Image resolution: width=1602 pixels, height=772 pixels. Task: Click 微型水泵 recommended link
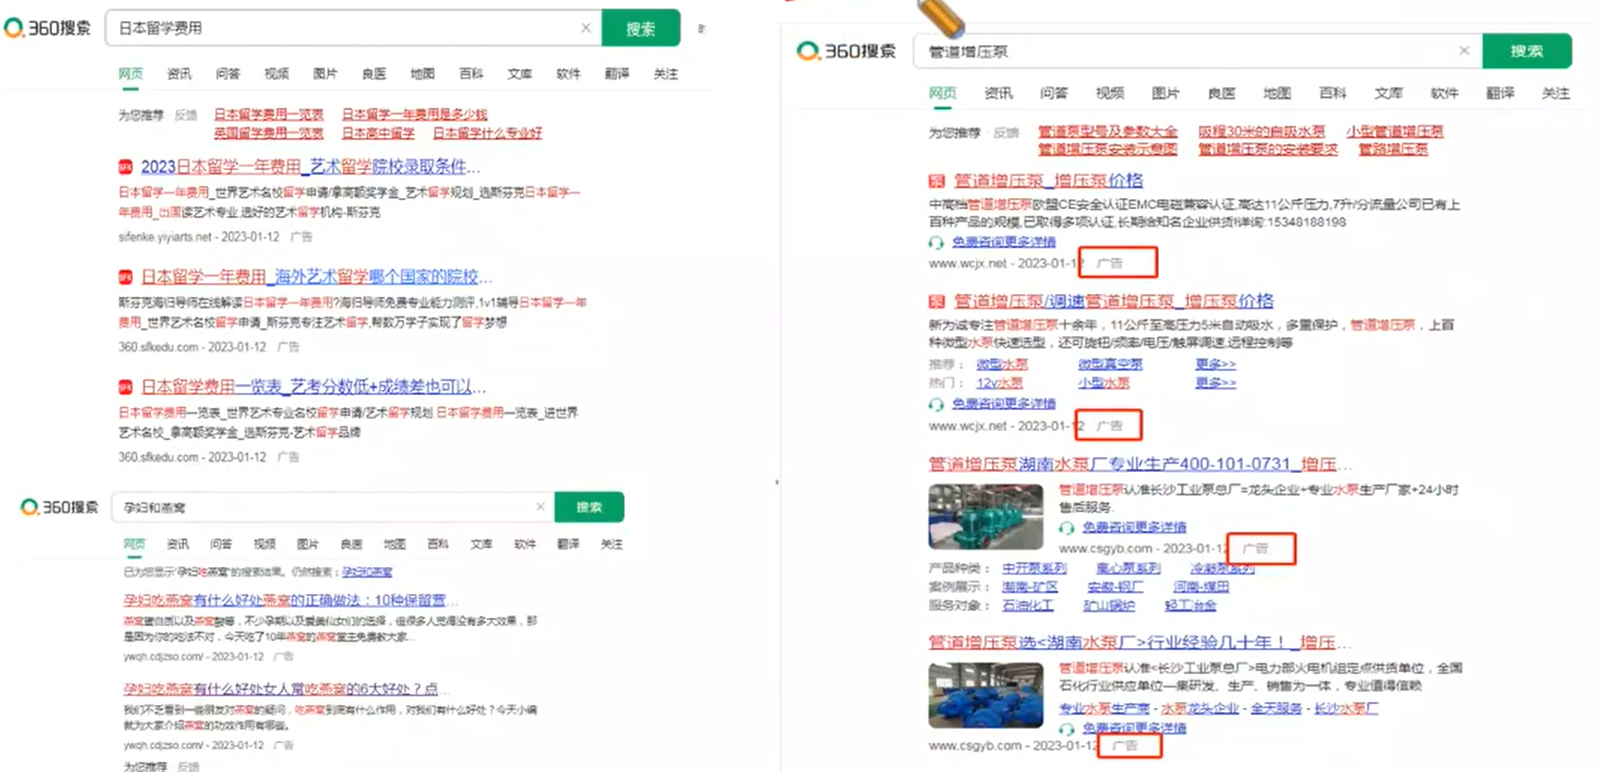pos(1002,364)
